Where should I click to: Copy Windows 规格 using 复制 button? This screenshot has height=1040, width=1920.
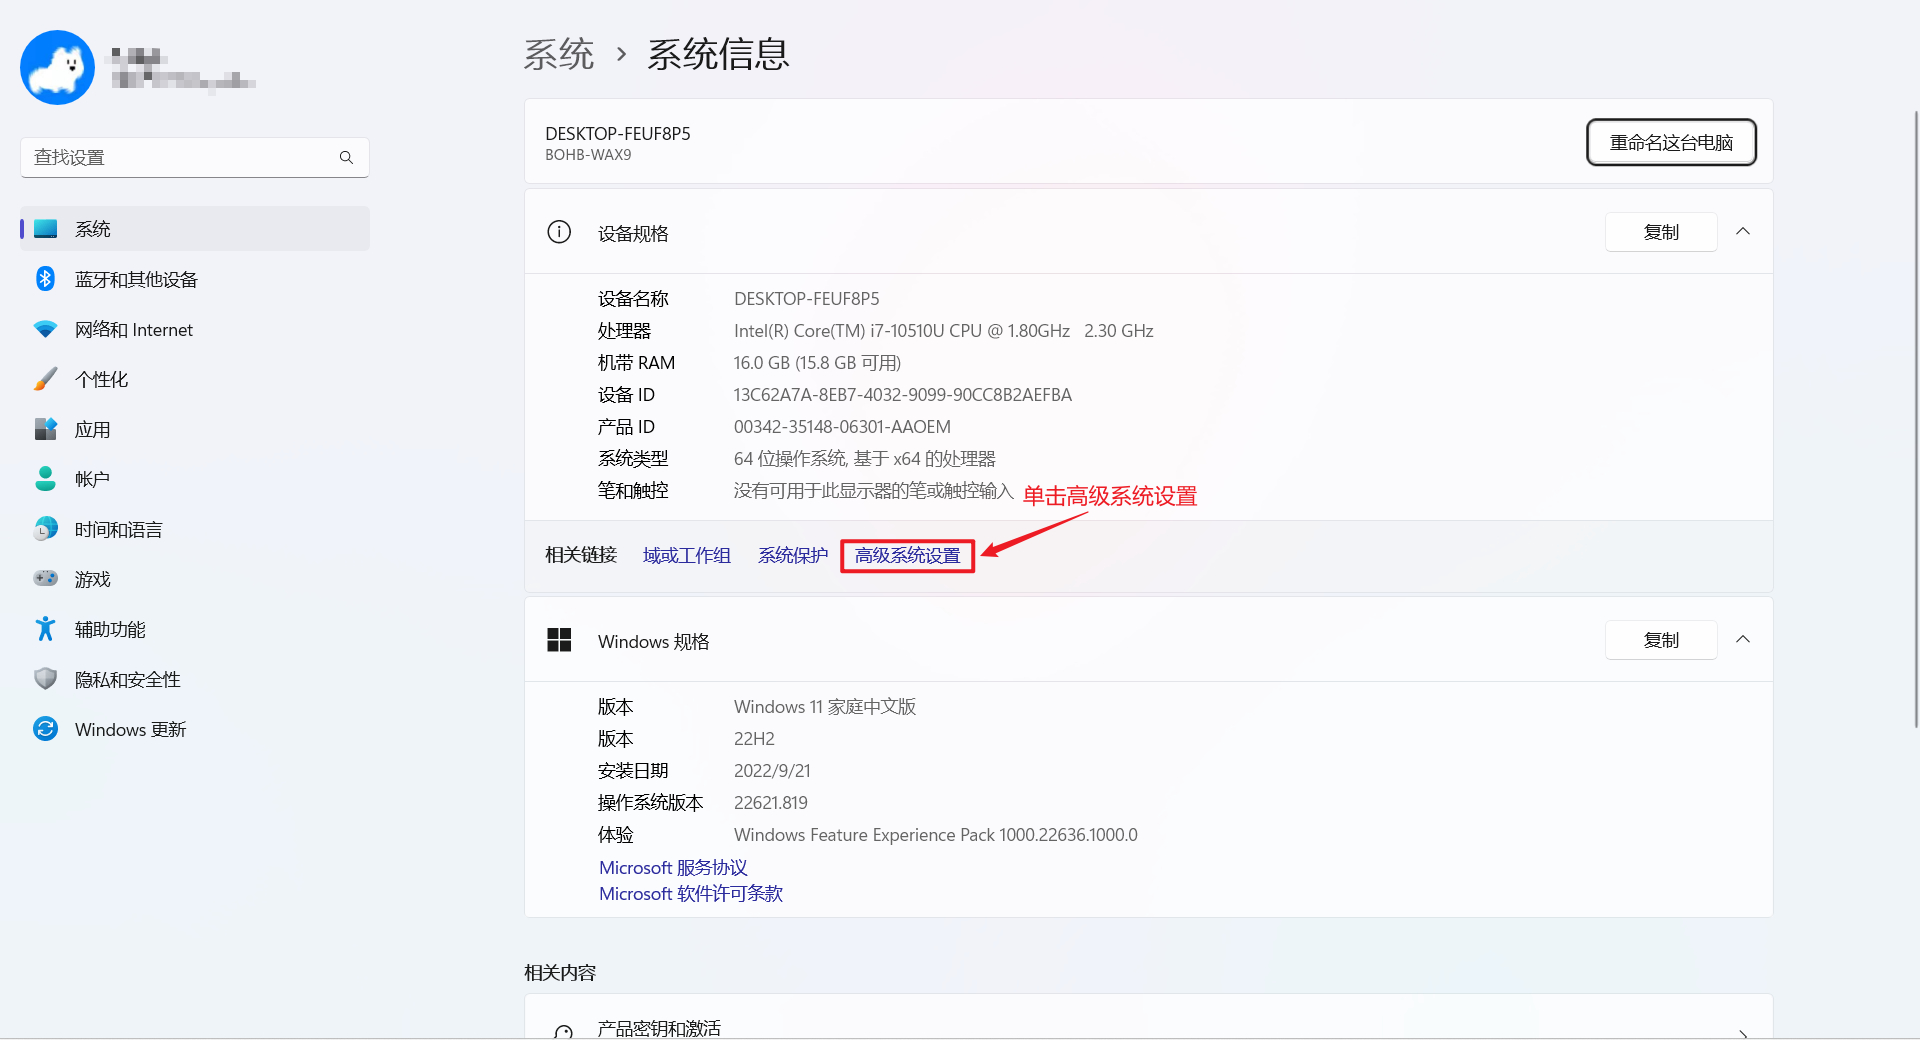coord(1661,640)
